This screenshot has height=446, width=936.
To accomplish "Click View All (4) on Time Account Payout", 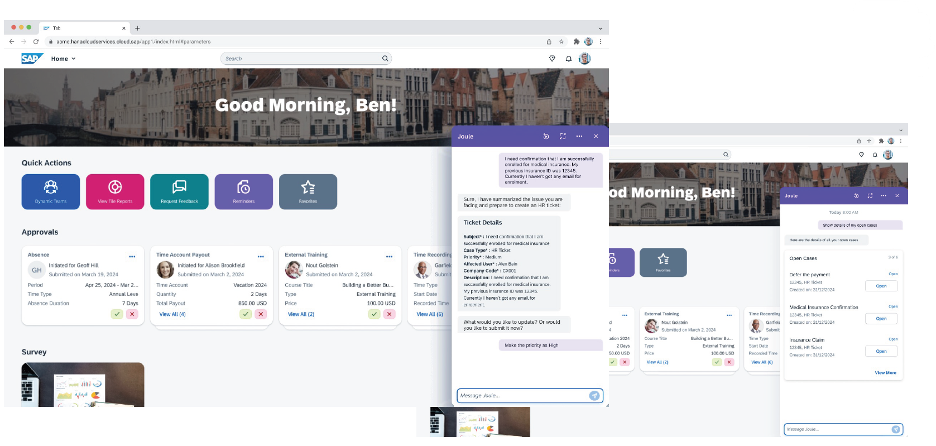I will click(173, 314).
